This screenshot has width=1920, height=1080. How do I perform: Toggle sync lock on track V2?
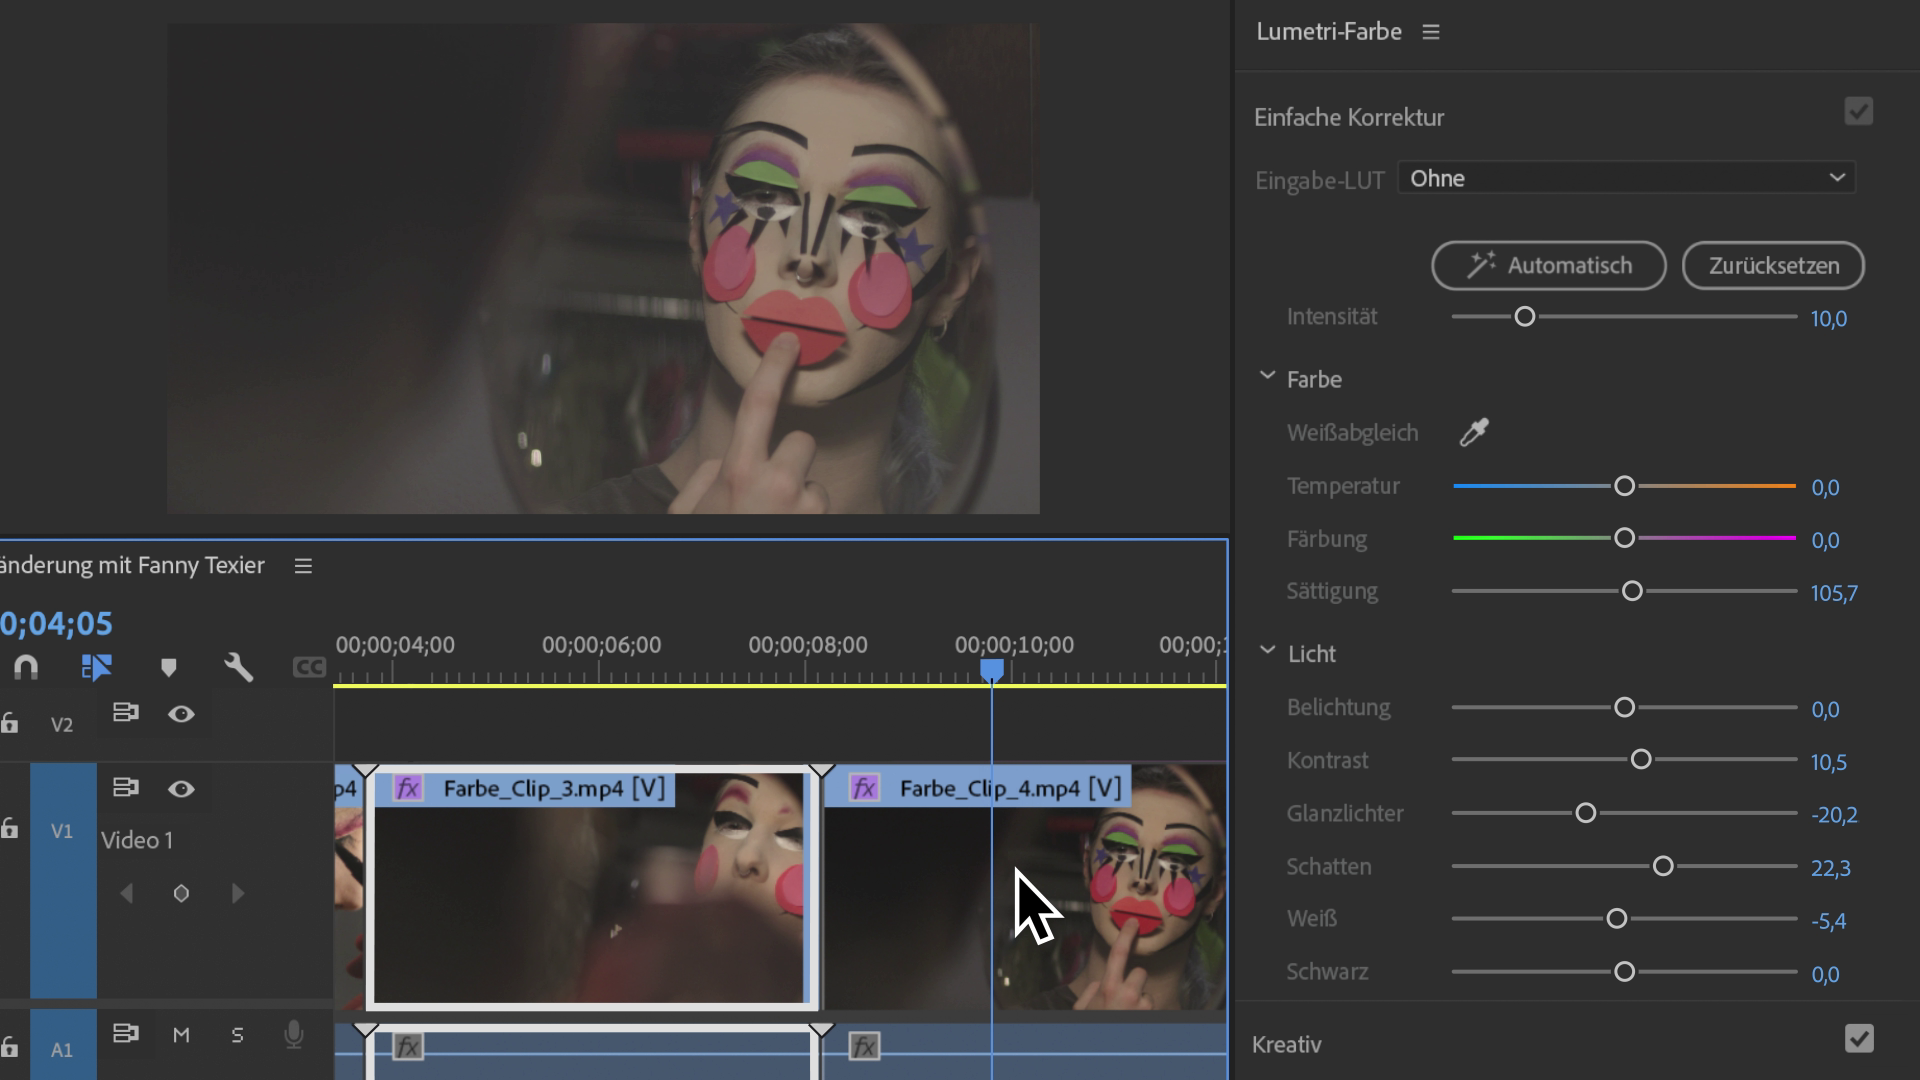[126, 713]
